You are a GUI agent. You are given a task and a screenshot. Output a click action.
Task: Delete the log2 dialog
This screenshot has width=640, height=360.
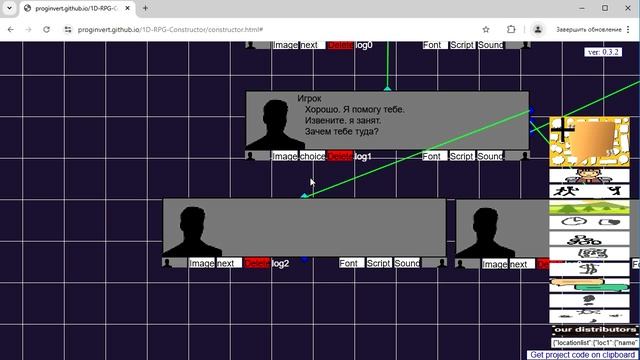[x=257, y=263]
